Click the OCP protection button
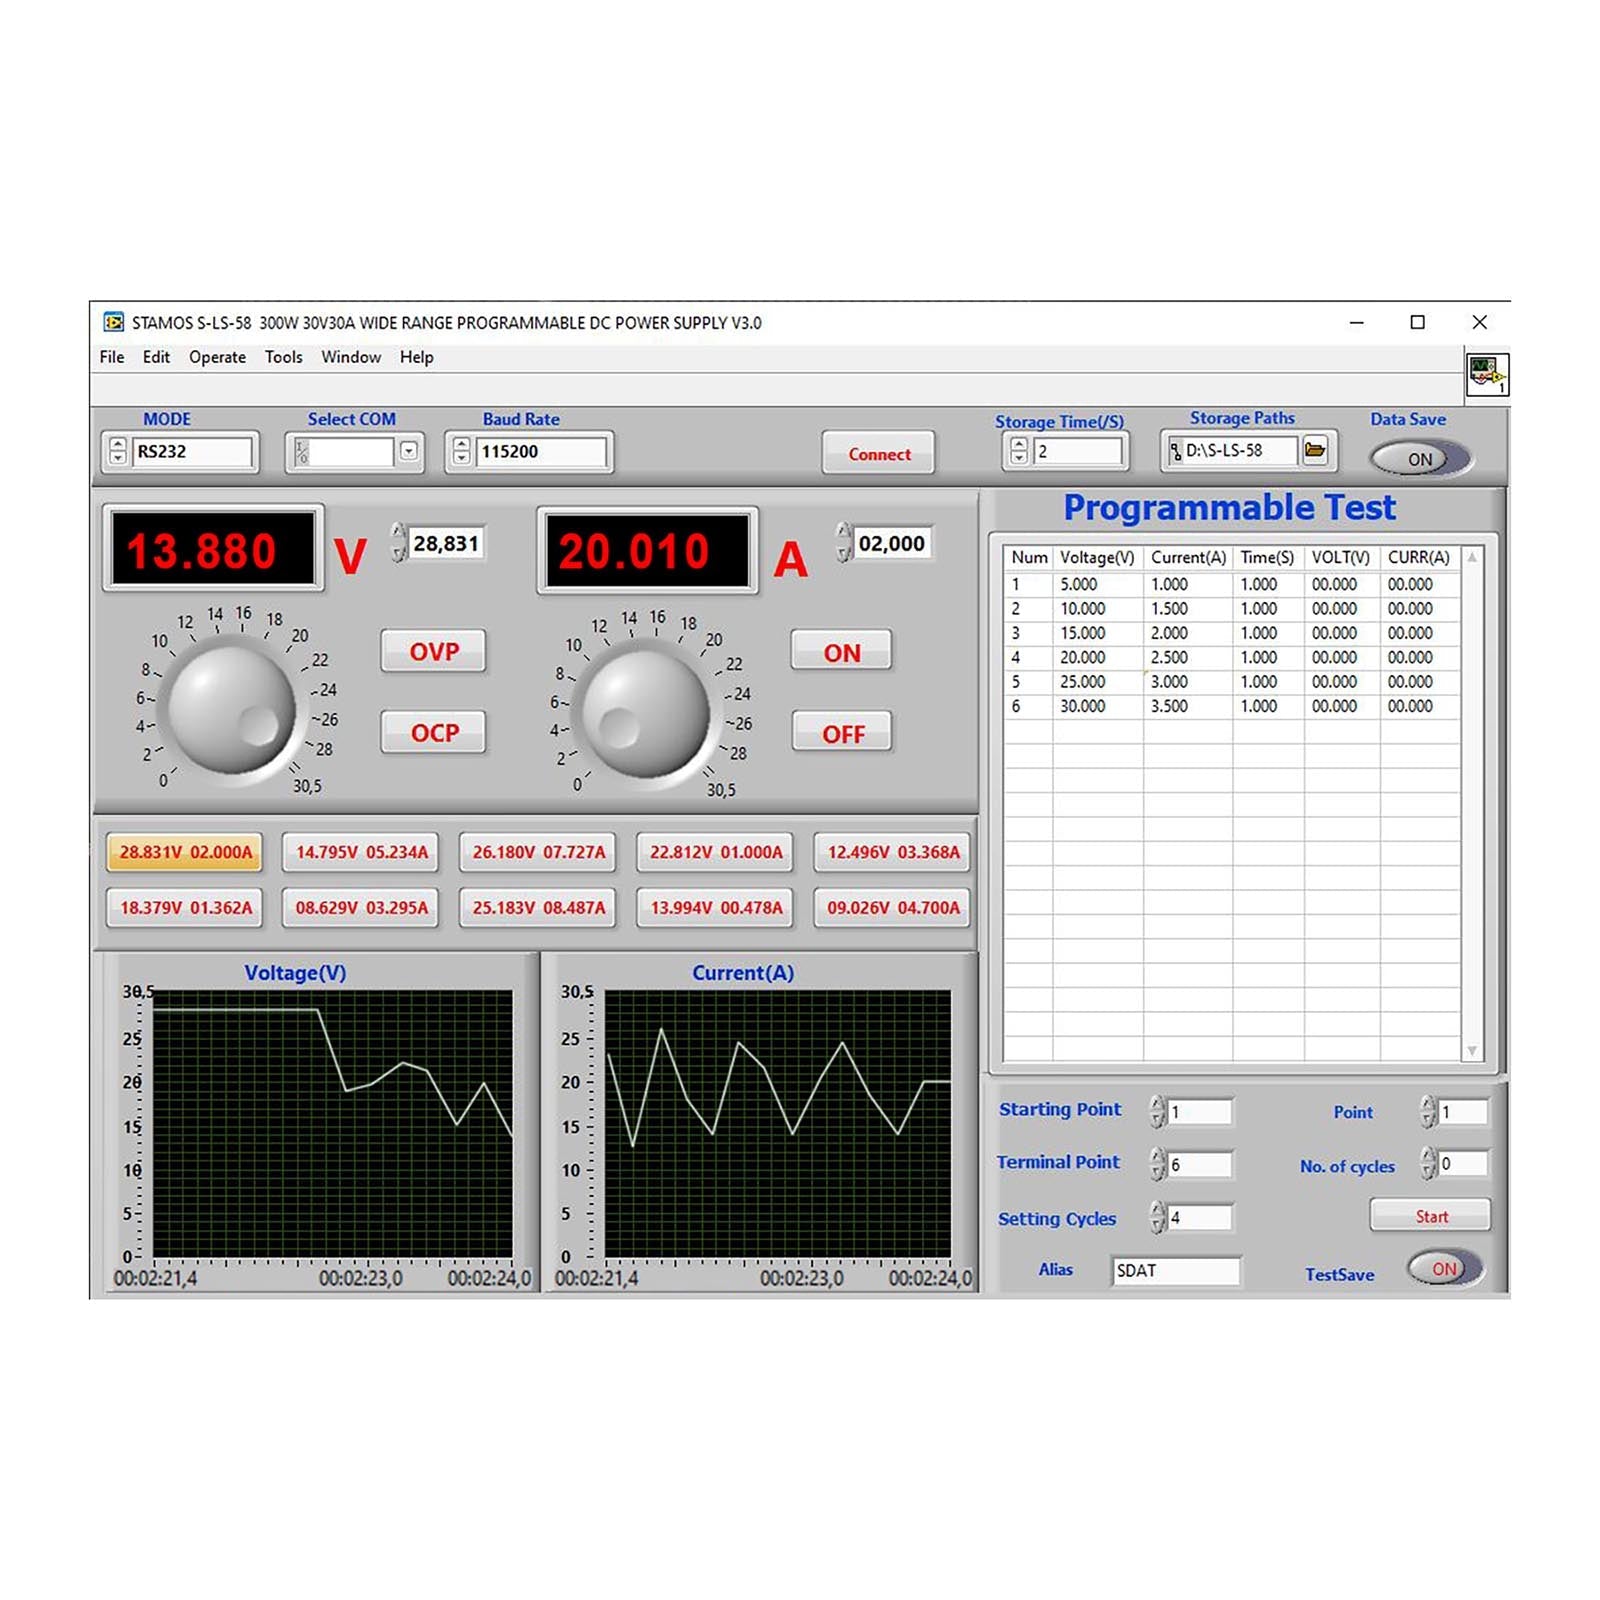 (x=433, y=732)
